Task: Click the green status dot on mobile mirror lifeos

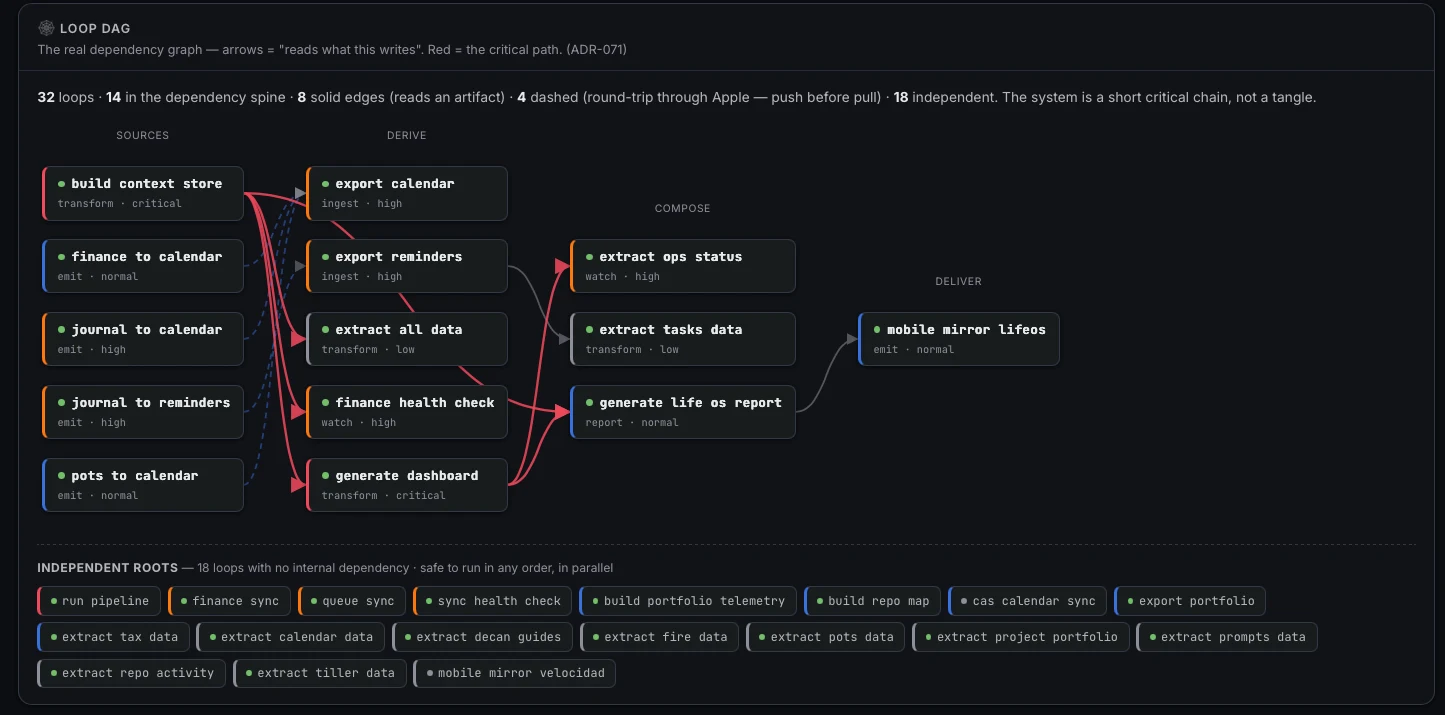Action: pos(877,330)
